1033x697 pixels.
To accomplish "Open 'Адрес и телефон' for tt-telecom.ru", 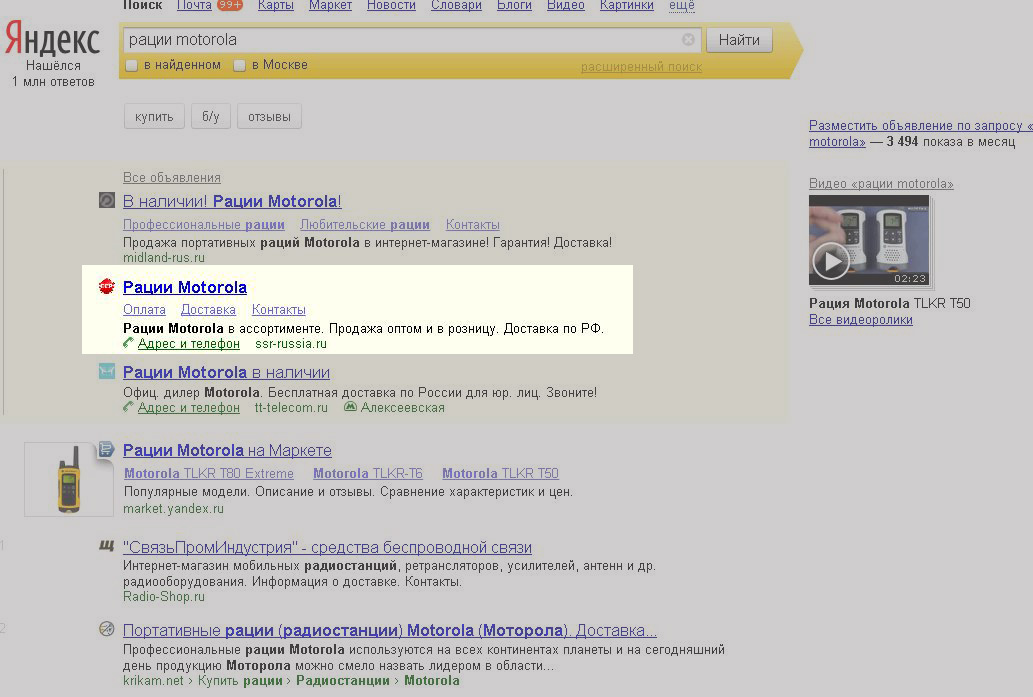I will coord(188,408).
